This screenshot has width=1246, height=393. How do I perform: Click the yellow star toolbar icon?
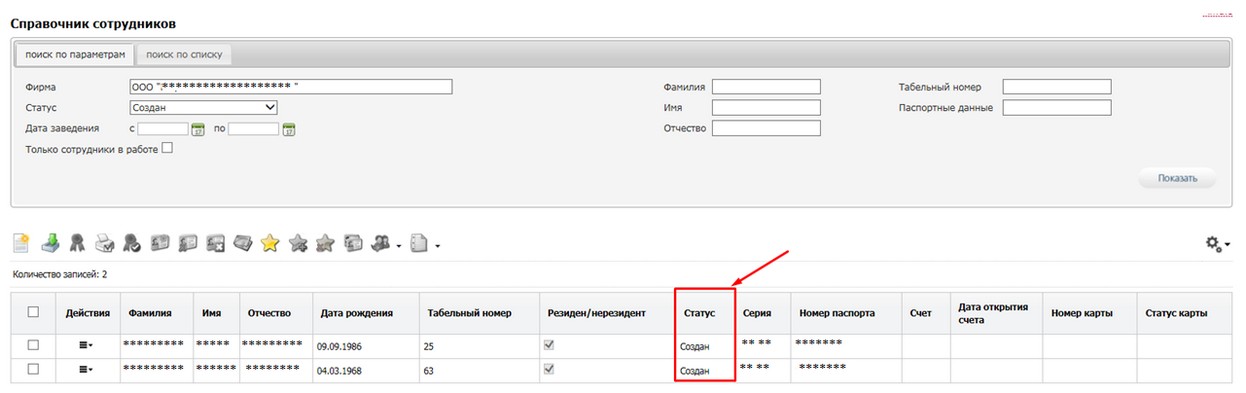[270, 243]
